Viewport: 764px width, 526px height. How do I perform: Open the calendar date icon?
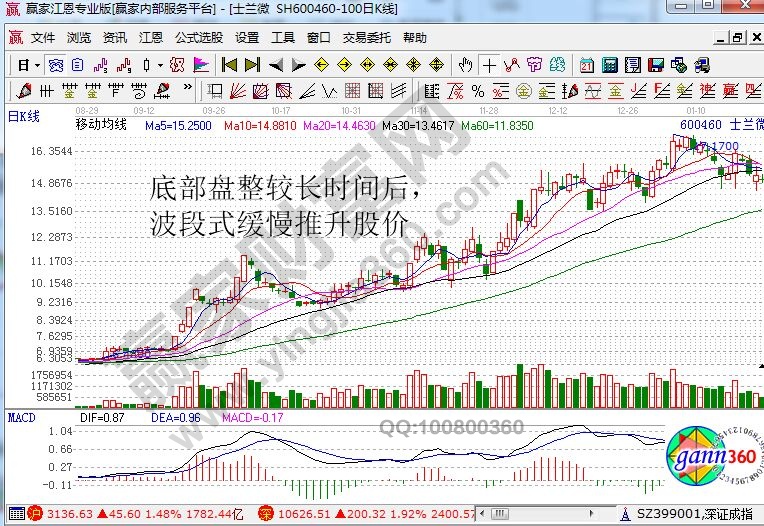pos(586,65)
